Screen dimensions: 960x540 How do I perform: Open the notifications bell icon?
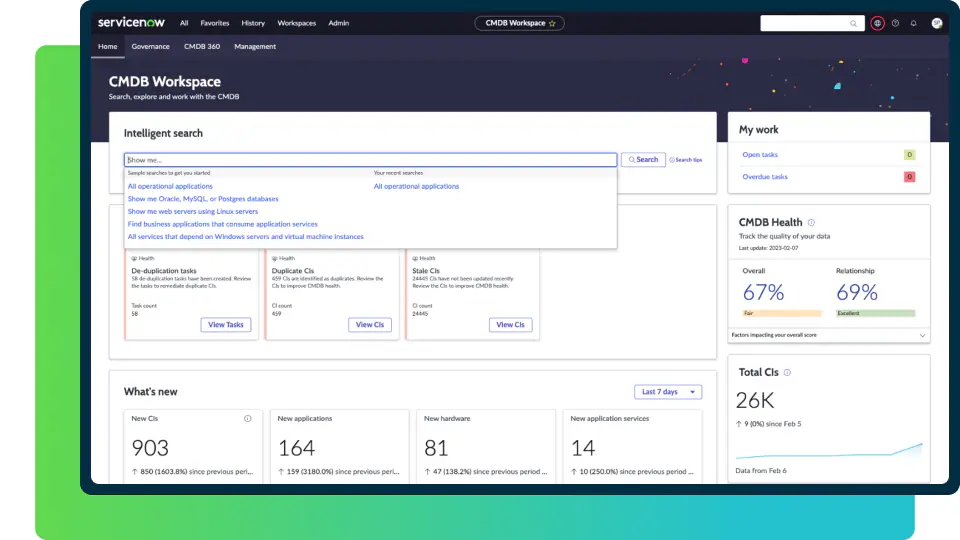click(913, 23)
